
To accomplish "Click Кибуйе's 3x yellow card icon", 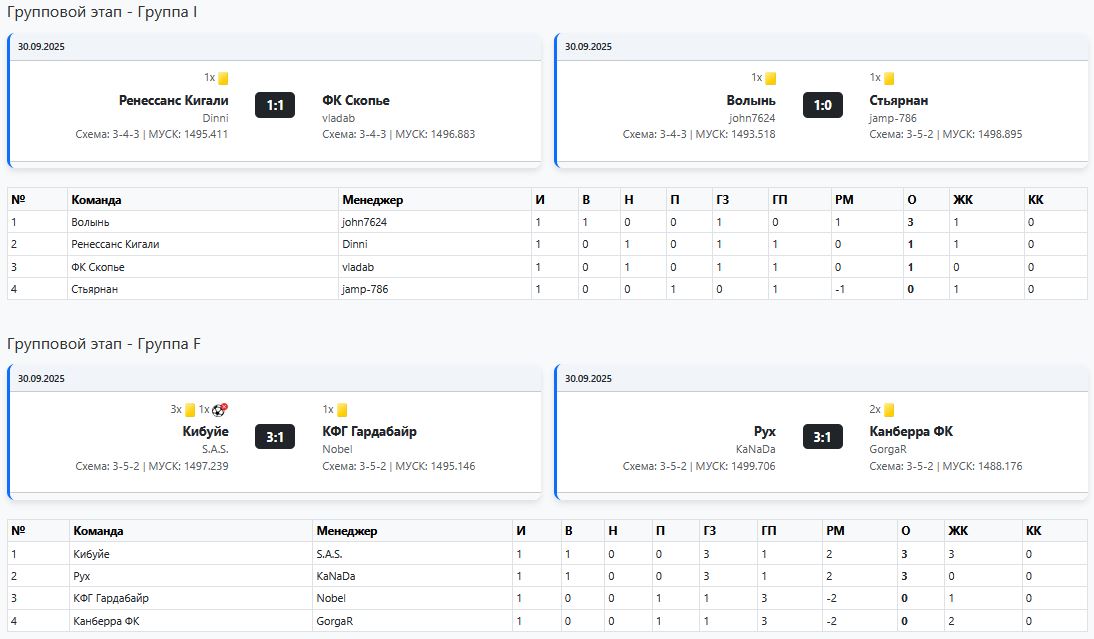I will pyautogui.click(x=189, y=409).
